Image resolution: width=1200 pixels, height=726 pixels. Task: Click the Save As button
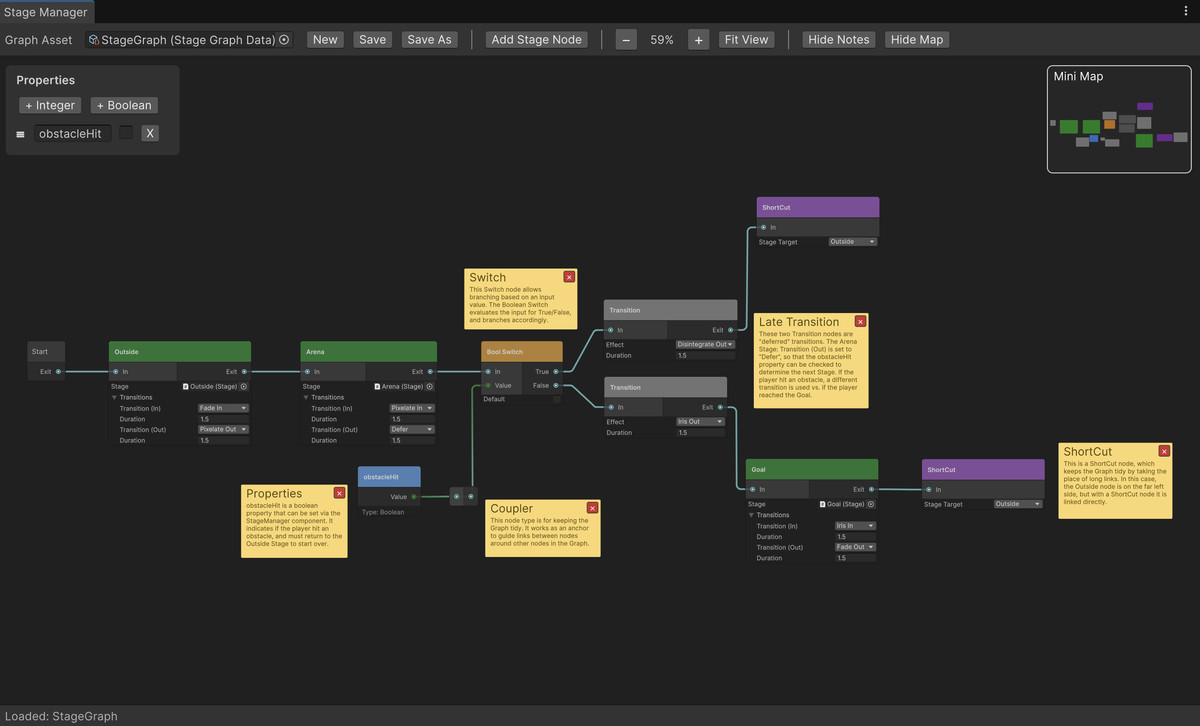tap(429, 40)
